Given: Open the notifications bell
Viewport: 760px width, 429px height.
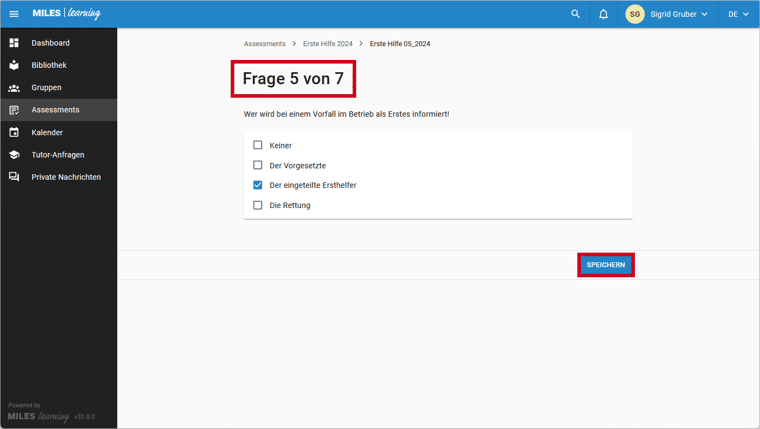Looking at the screenshot, I should 603,14.
